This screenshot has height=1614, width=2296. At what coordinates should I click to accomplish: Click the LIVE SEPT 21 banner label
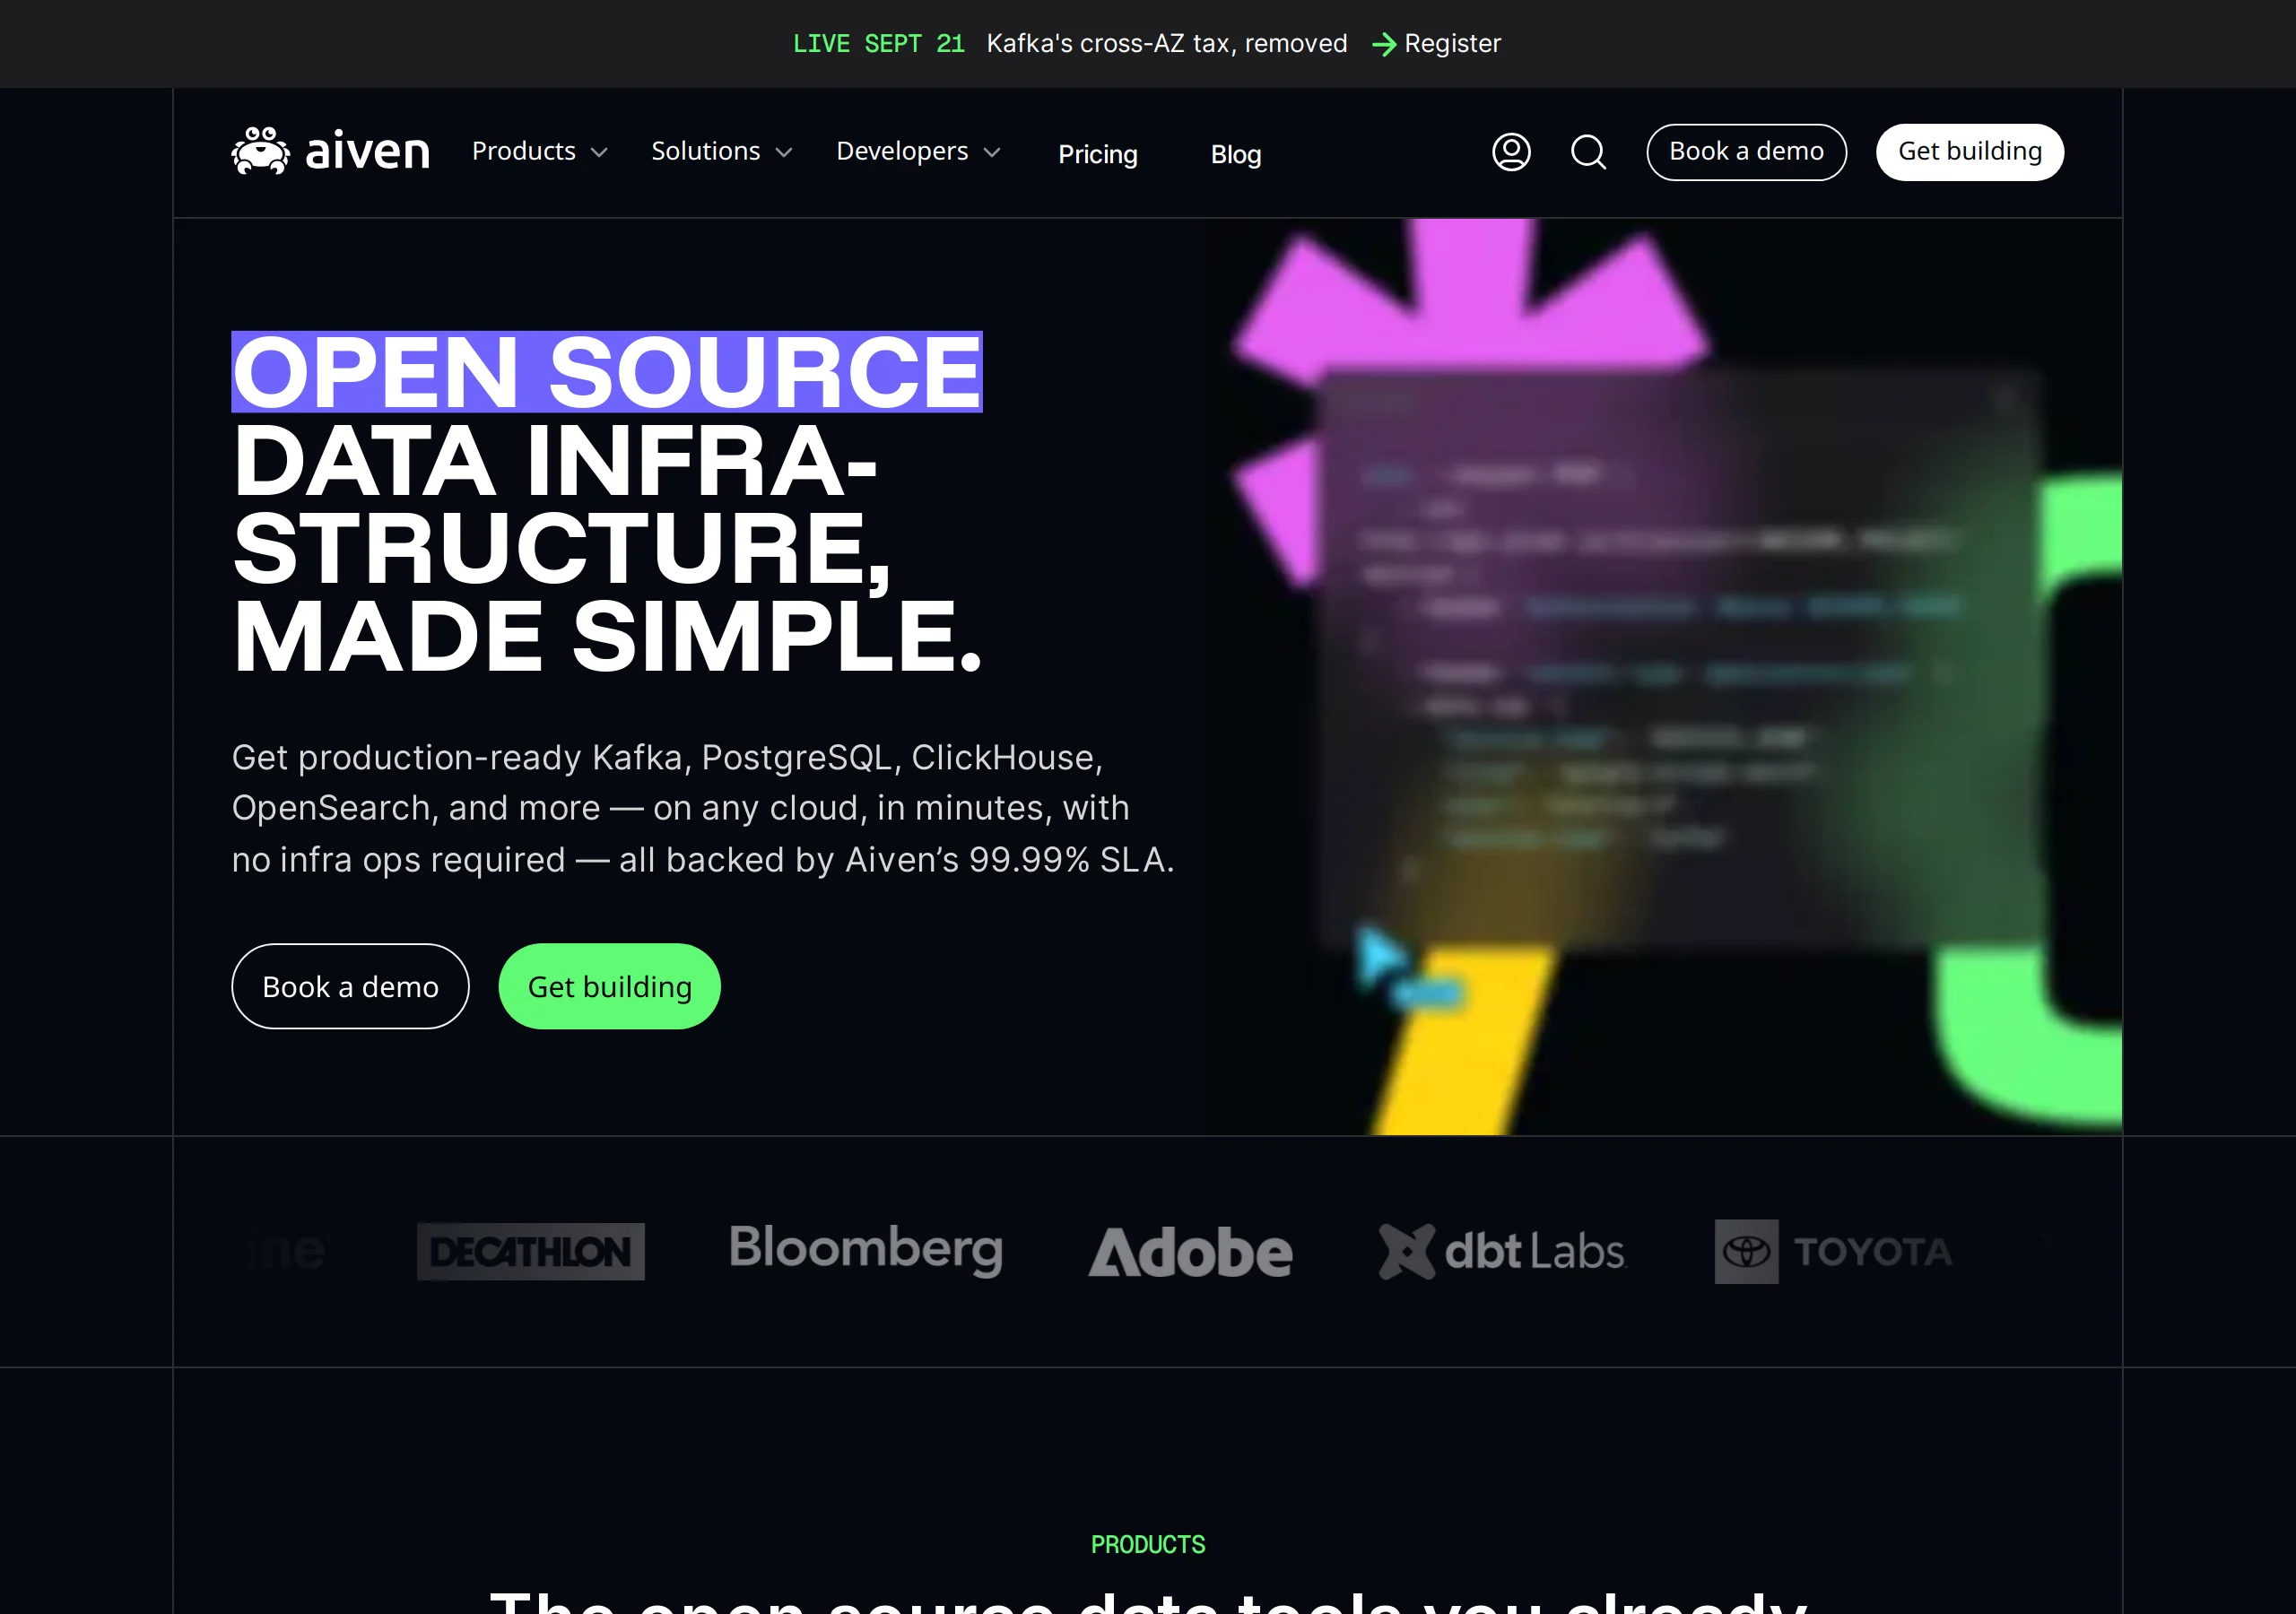[878, 44]
